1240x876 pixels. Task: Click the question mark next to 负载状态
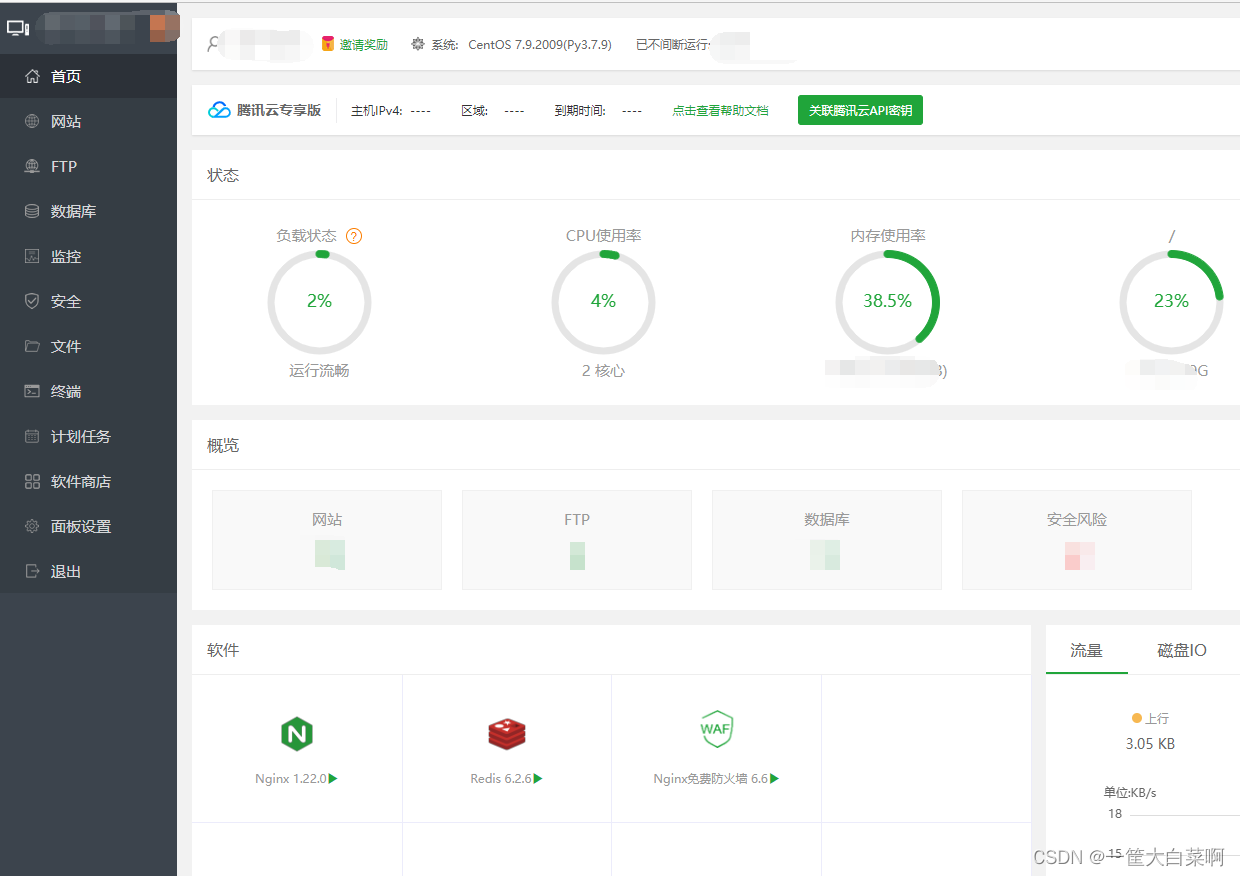click(x=354, y=236)
